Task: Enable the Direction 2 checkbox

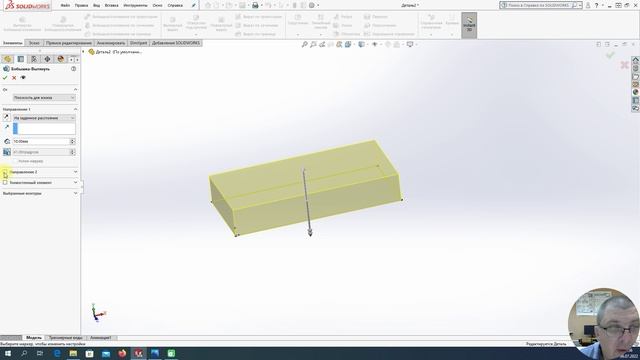Action: coord(5,172)
